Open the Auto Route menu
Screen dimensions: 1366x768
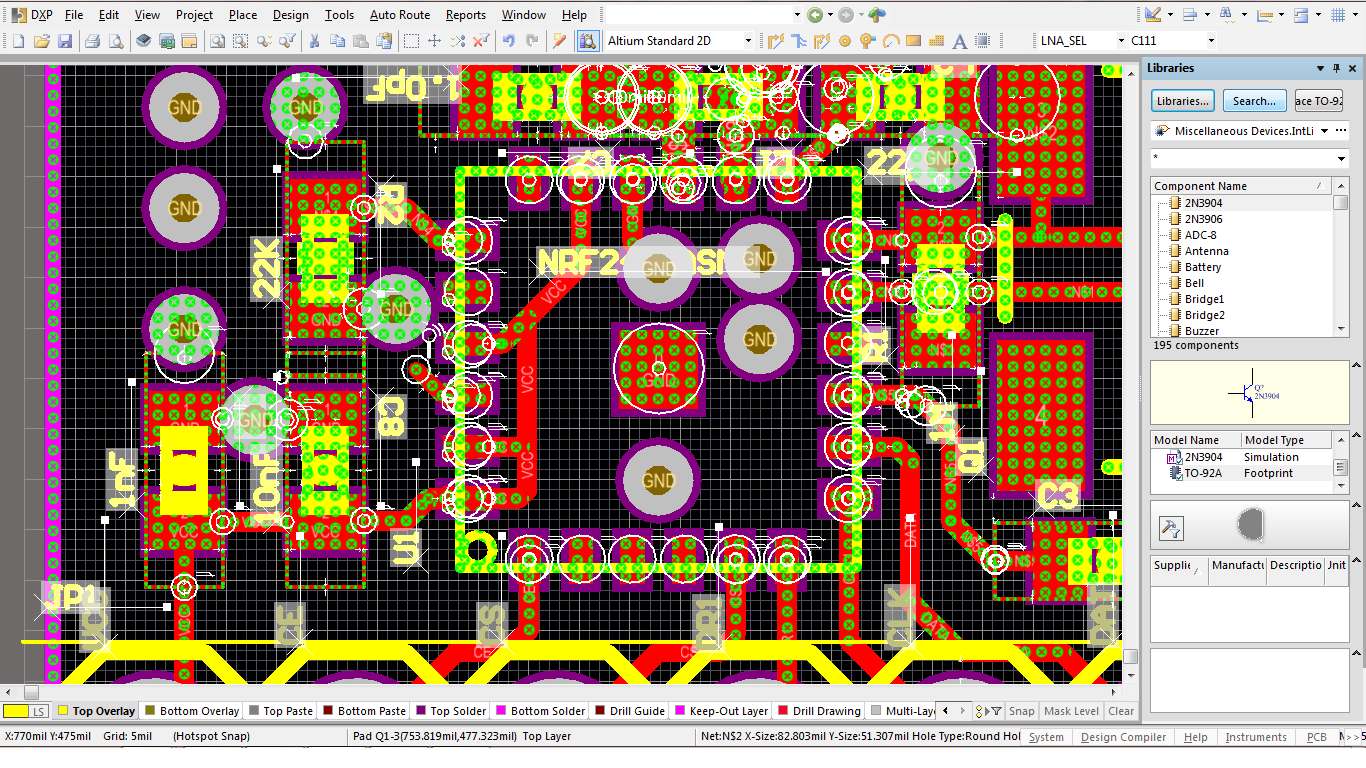coord(400,15)
